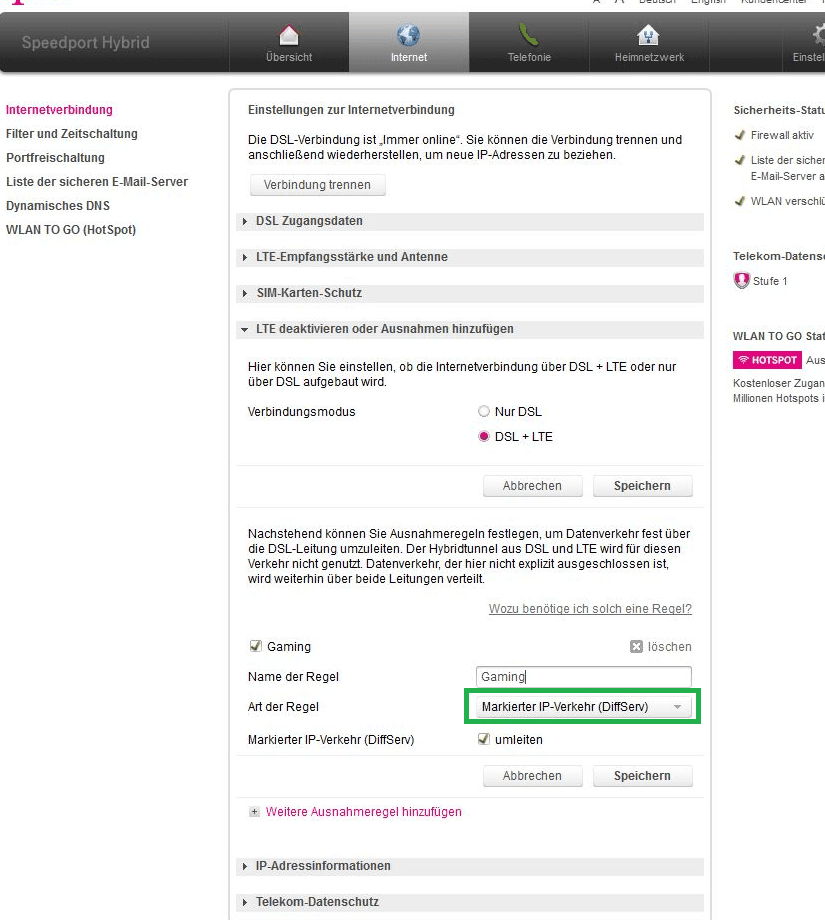The width and height of the screenshot is (825, 920).
Task: Click the löschen X icon
Action: (636, 647)
